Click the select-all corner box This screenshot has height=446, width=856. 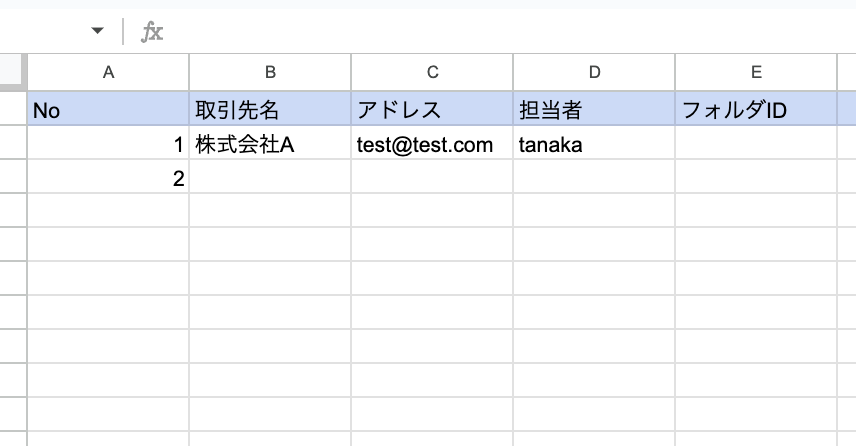click(13, 71)
